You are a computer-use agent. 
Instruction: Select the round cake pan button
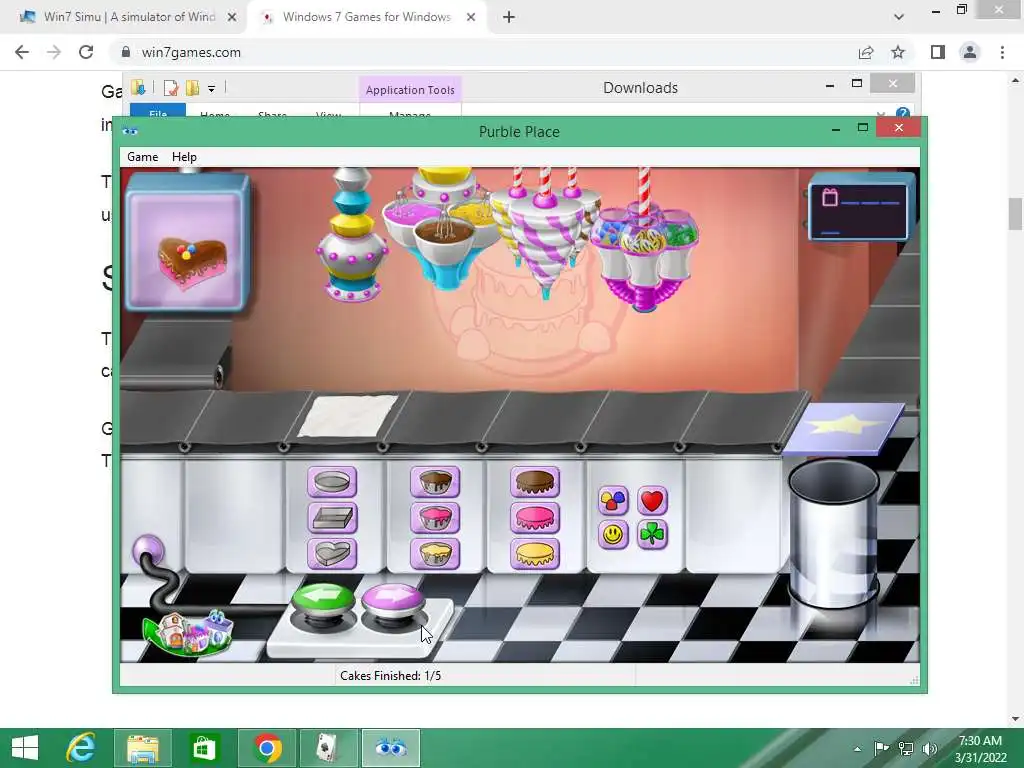point(332,482)
